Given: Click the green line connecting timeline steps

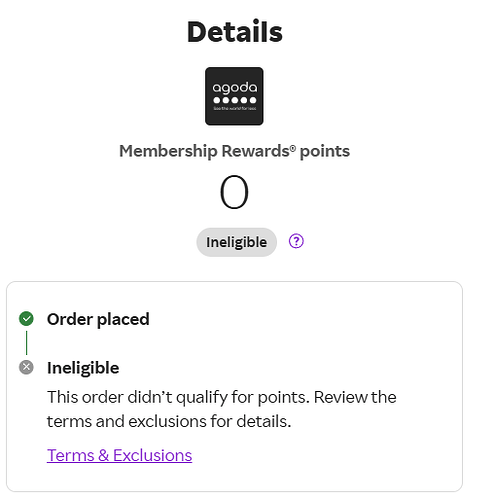Looking at the screenshot, I should point(26,343).
